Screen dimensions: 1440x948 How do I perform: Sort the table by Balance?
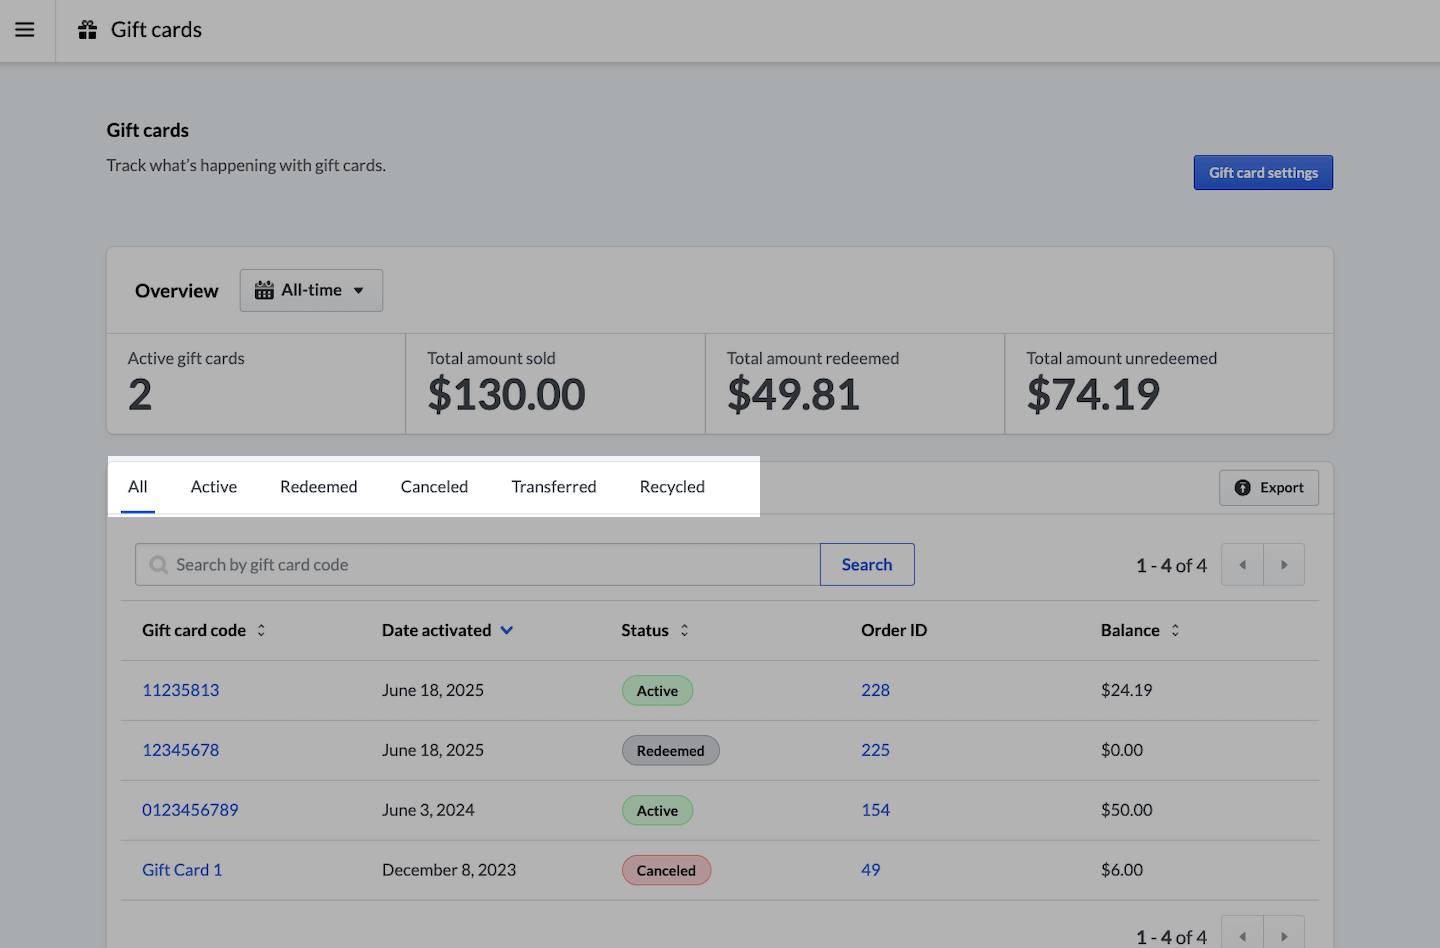tap(1175, 630)
